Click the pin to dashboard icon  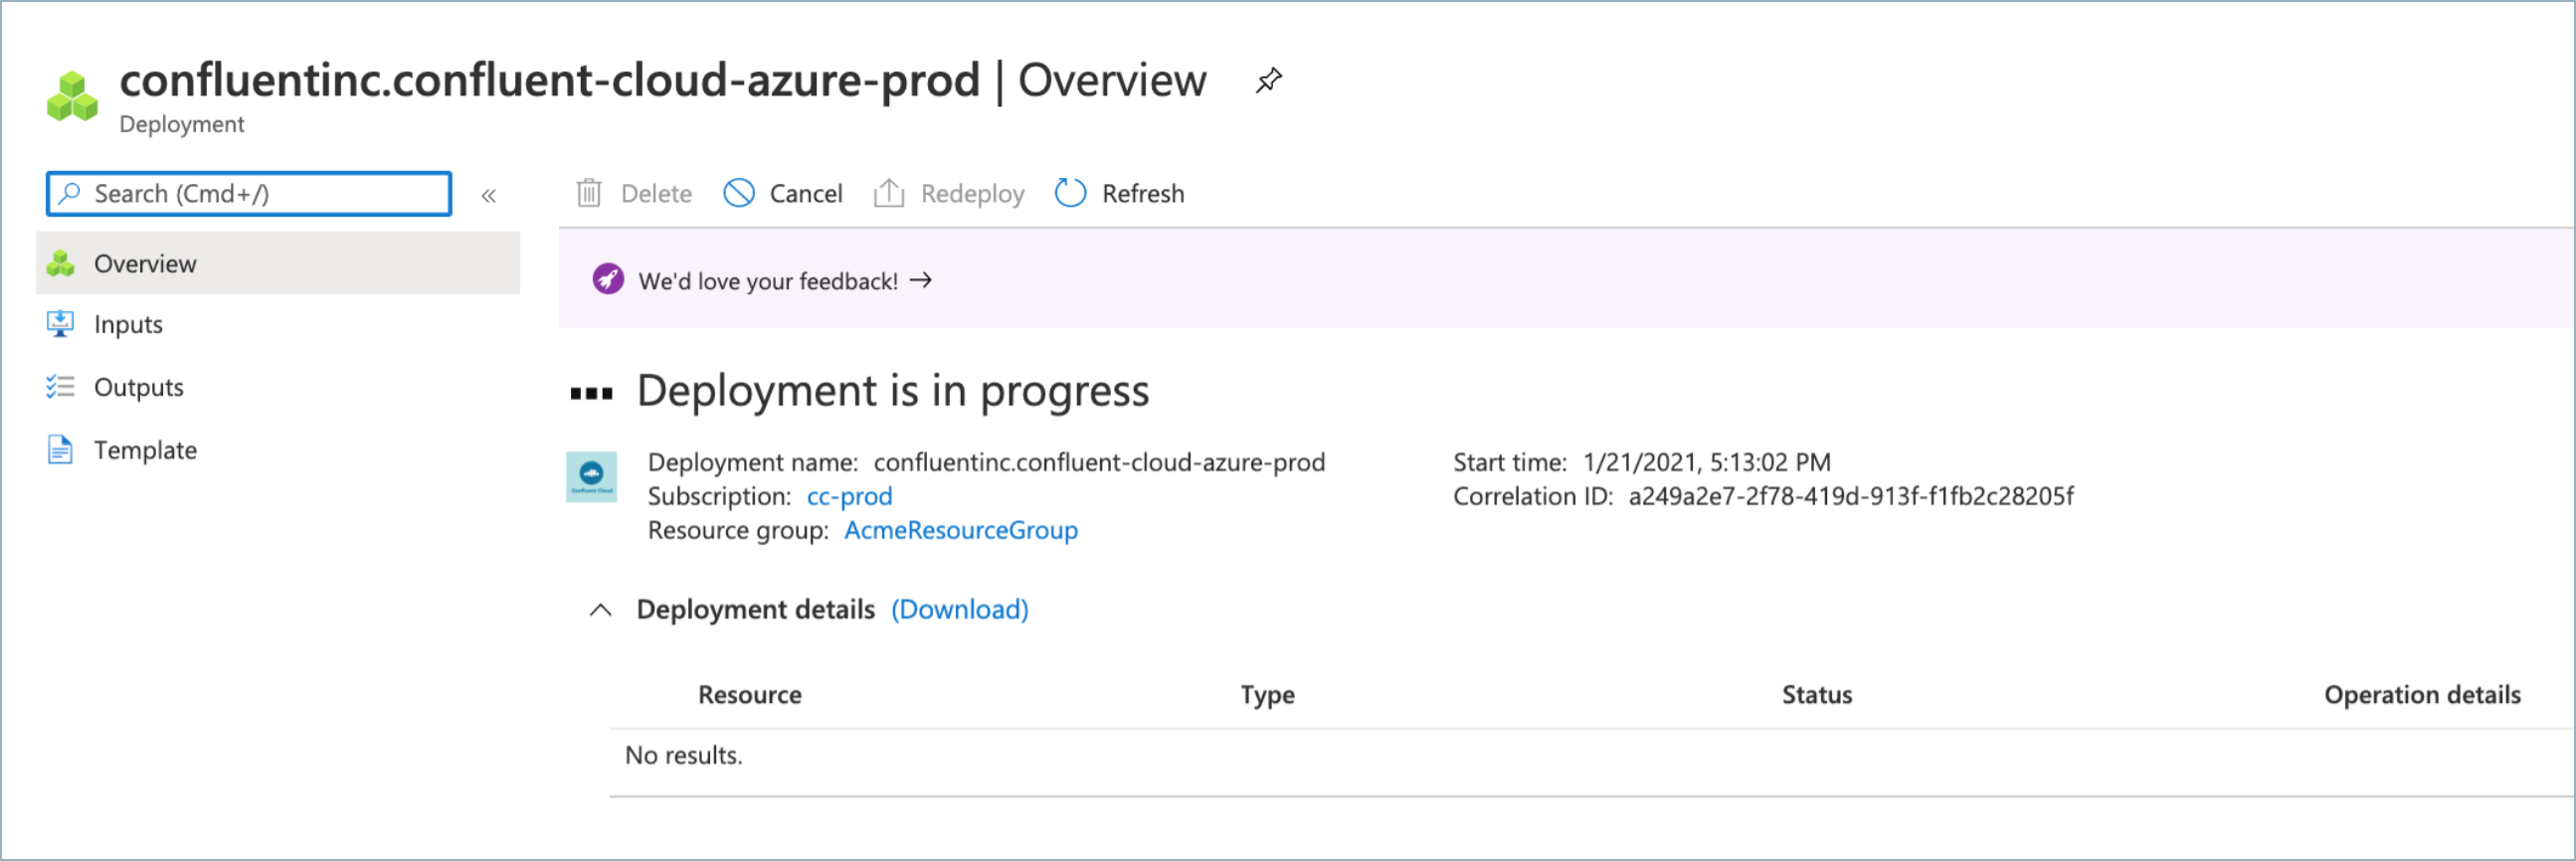pos(1268,80)
